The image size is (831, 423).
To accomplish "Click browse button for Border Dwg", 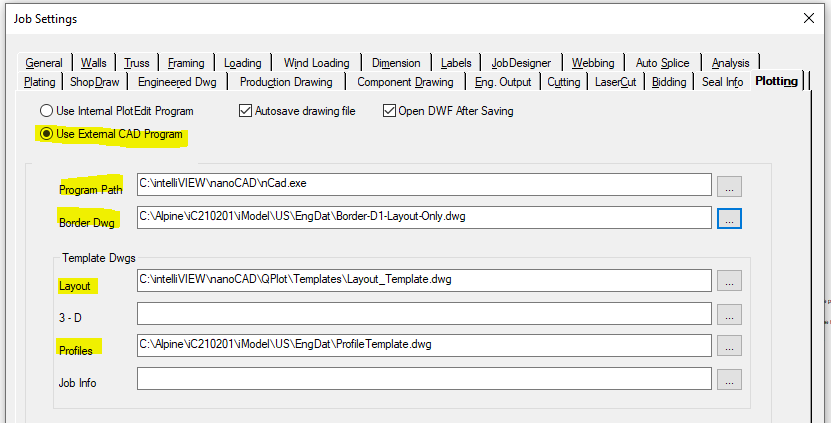I will click(x=729, y=217).
